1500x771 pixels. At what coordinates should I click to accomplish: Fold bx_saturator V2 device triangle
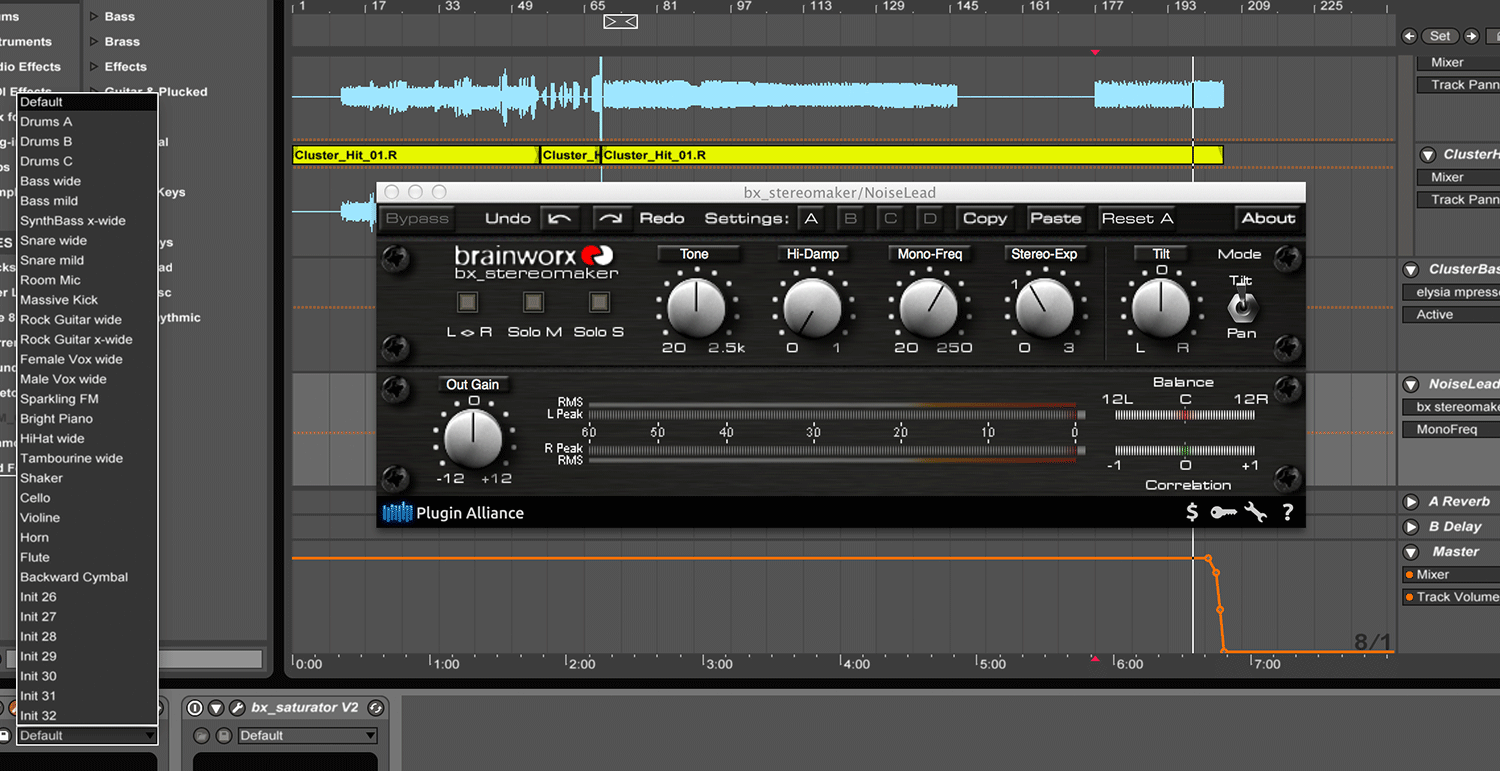point(215,708)
